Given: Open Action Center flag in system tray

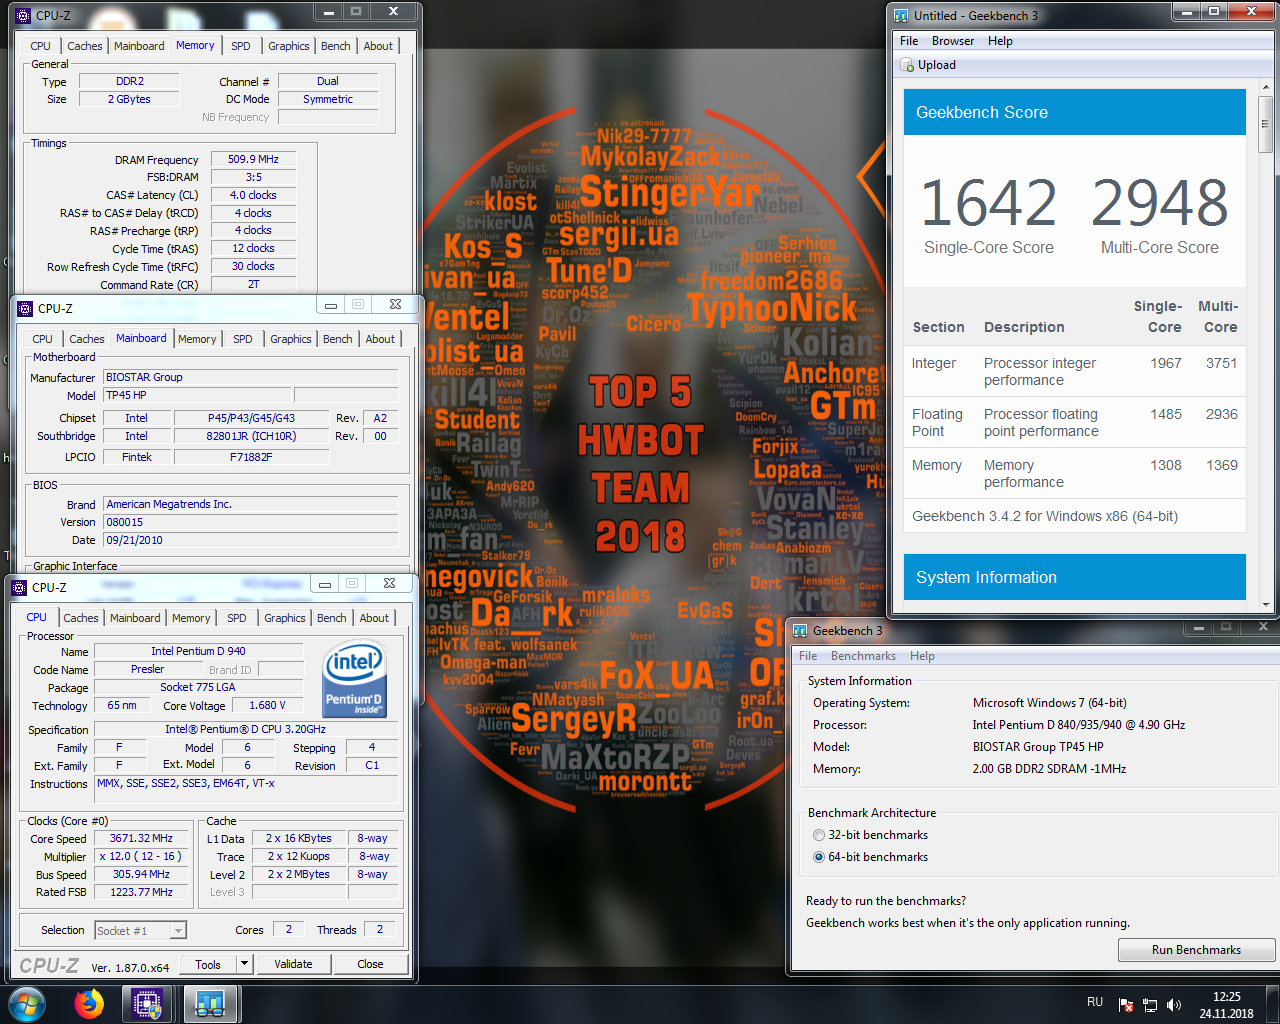Looking at the screenshot, I should tap(1126, 1005).
